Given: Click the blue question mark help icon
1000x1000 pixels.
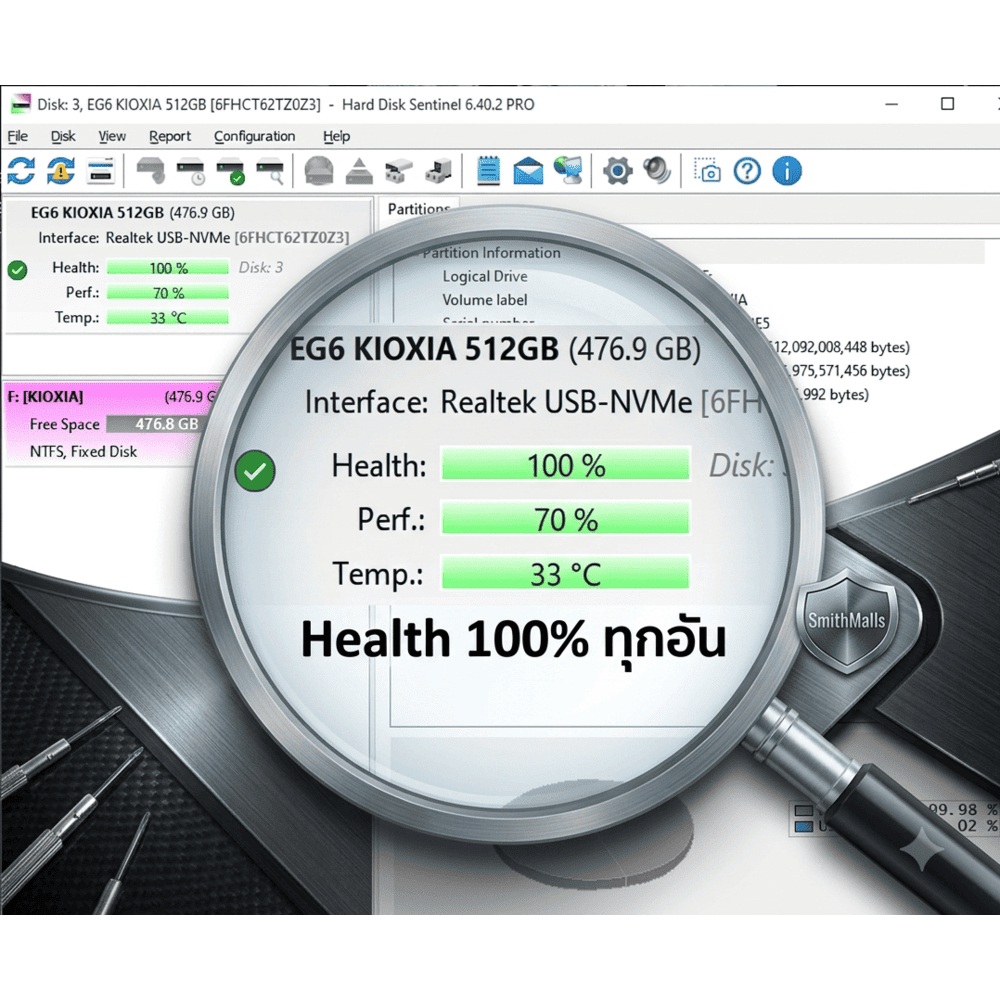Looking at the screenshot, I should 747,171.
